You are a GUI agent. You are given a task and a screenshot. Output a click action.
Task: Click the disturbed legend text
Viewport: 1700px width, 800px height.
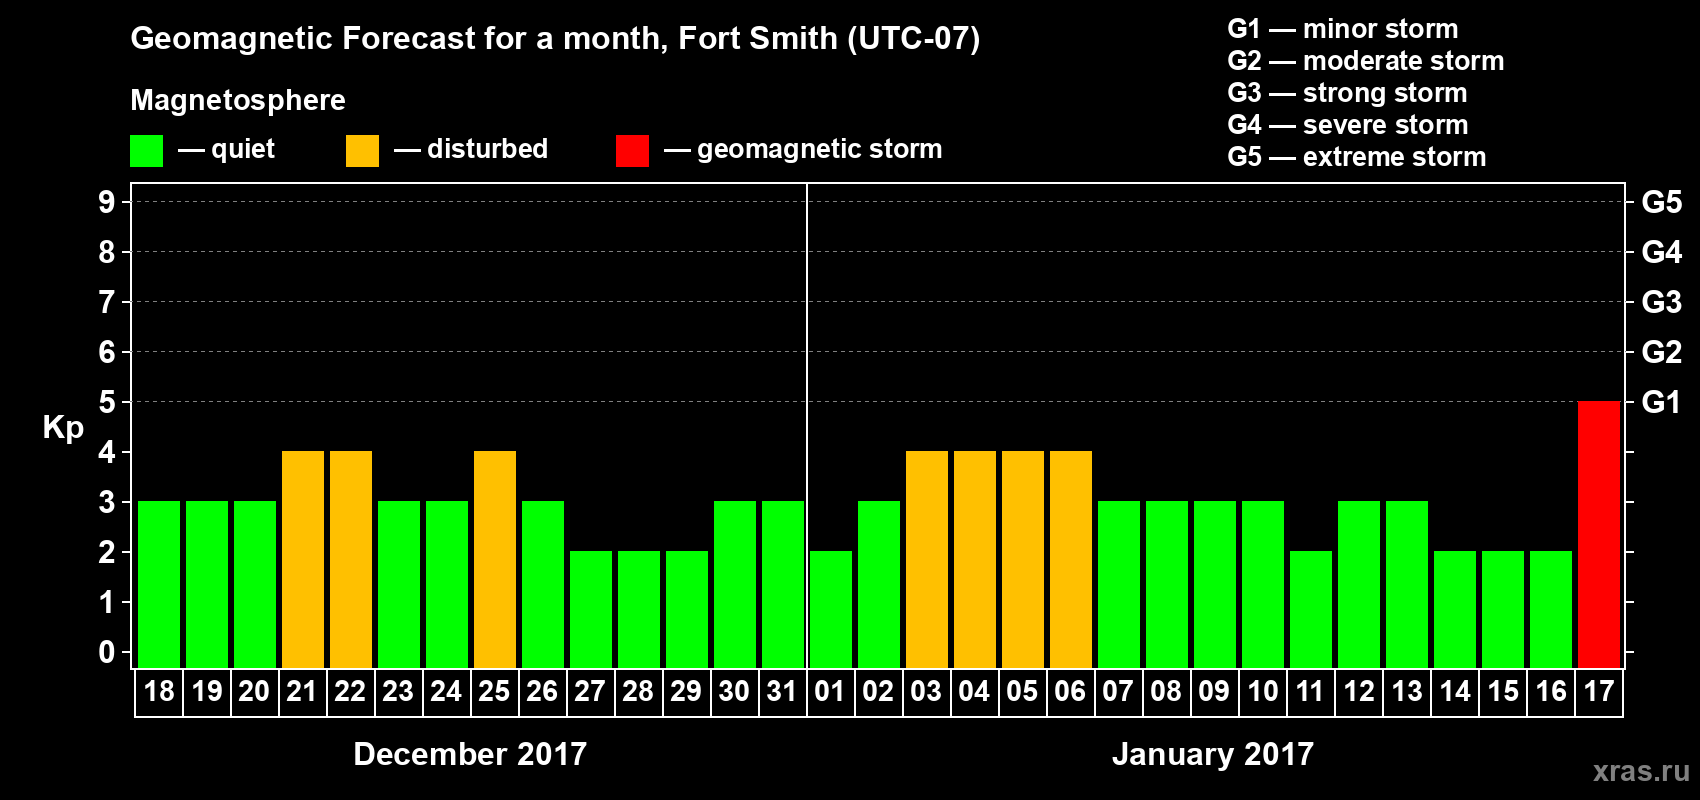click(488, 149)
